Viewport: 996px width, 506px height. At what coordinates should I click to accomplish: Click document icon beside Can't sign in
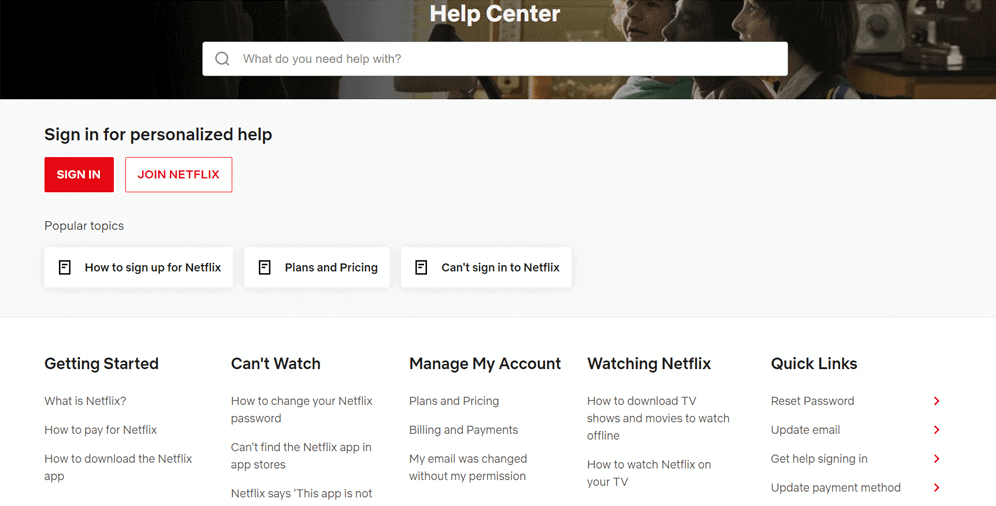421,267
